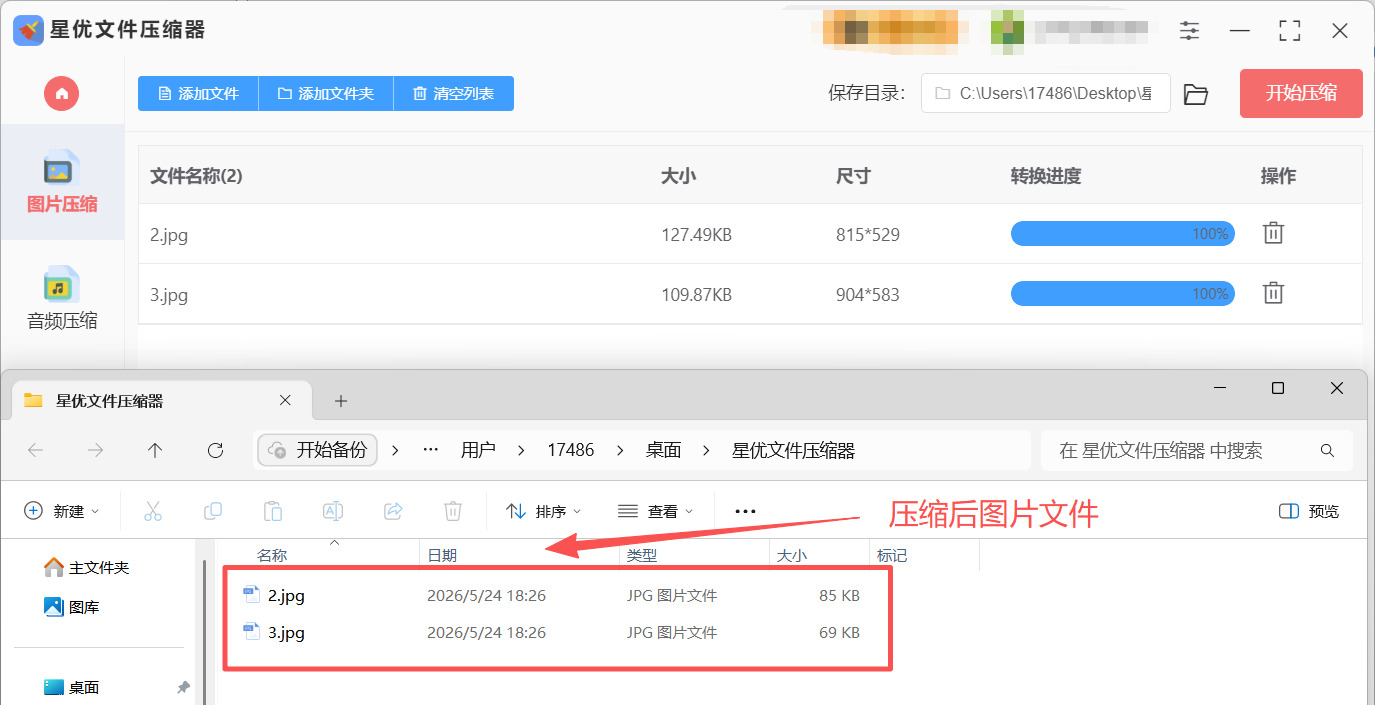Expand chevron after 桌面 breadcrumb
The width and height of the screenshot is (1375, 705).
[x=707, y=450]
